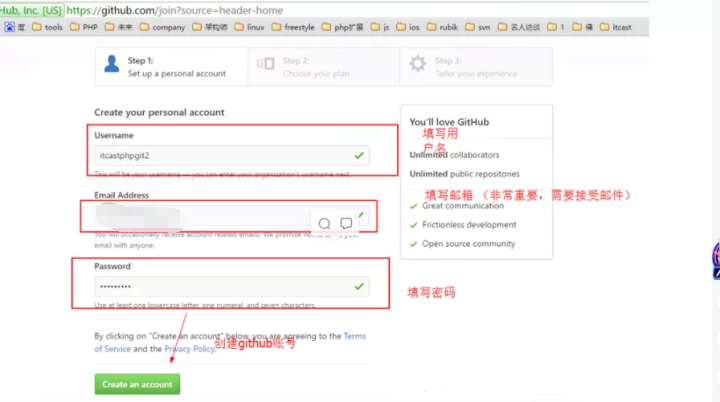This screenshot has height=402, width=720.
Task: Click the GitHub, Inc. [US] security badge
Action: pyautogui.click(x=31, y=10)
